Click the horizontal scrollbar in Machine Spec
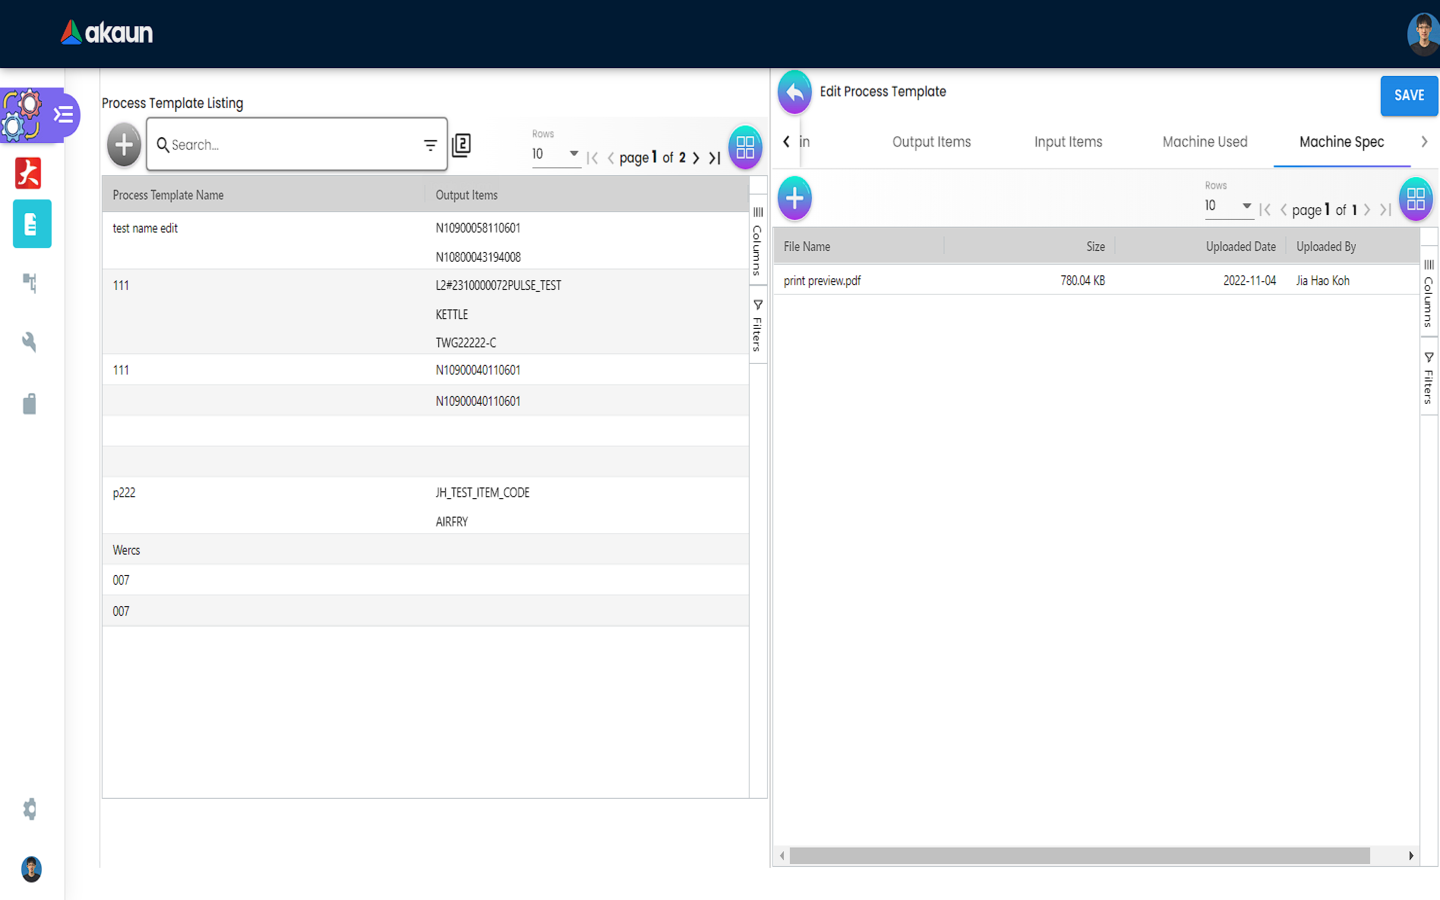1440x900 pixels. (x=1079, y=856)
